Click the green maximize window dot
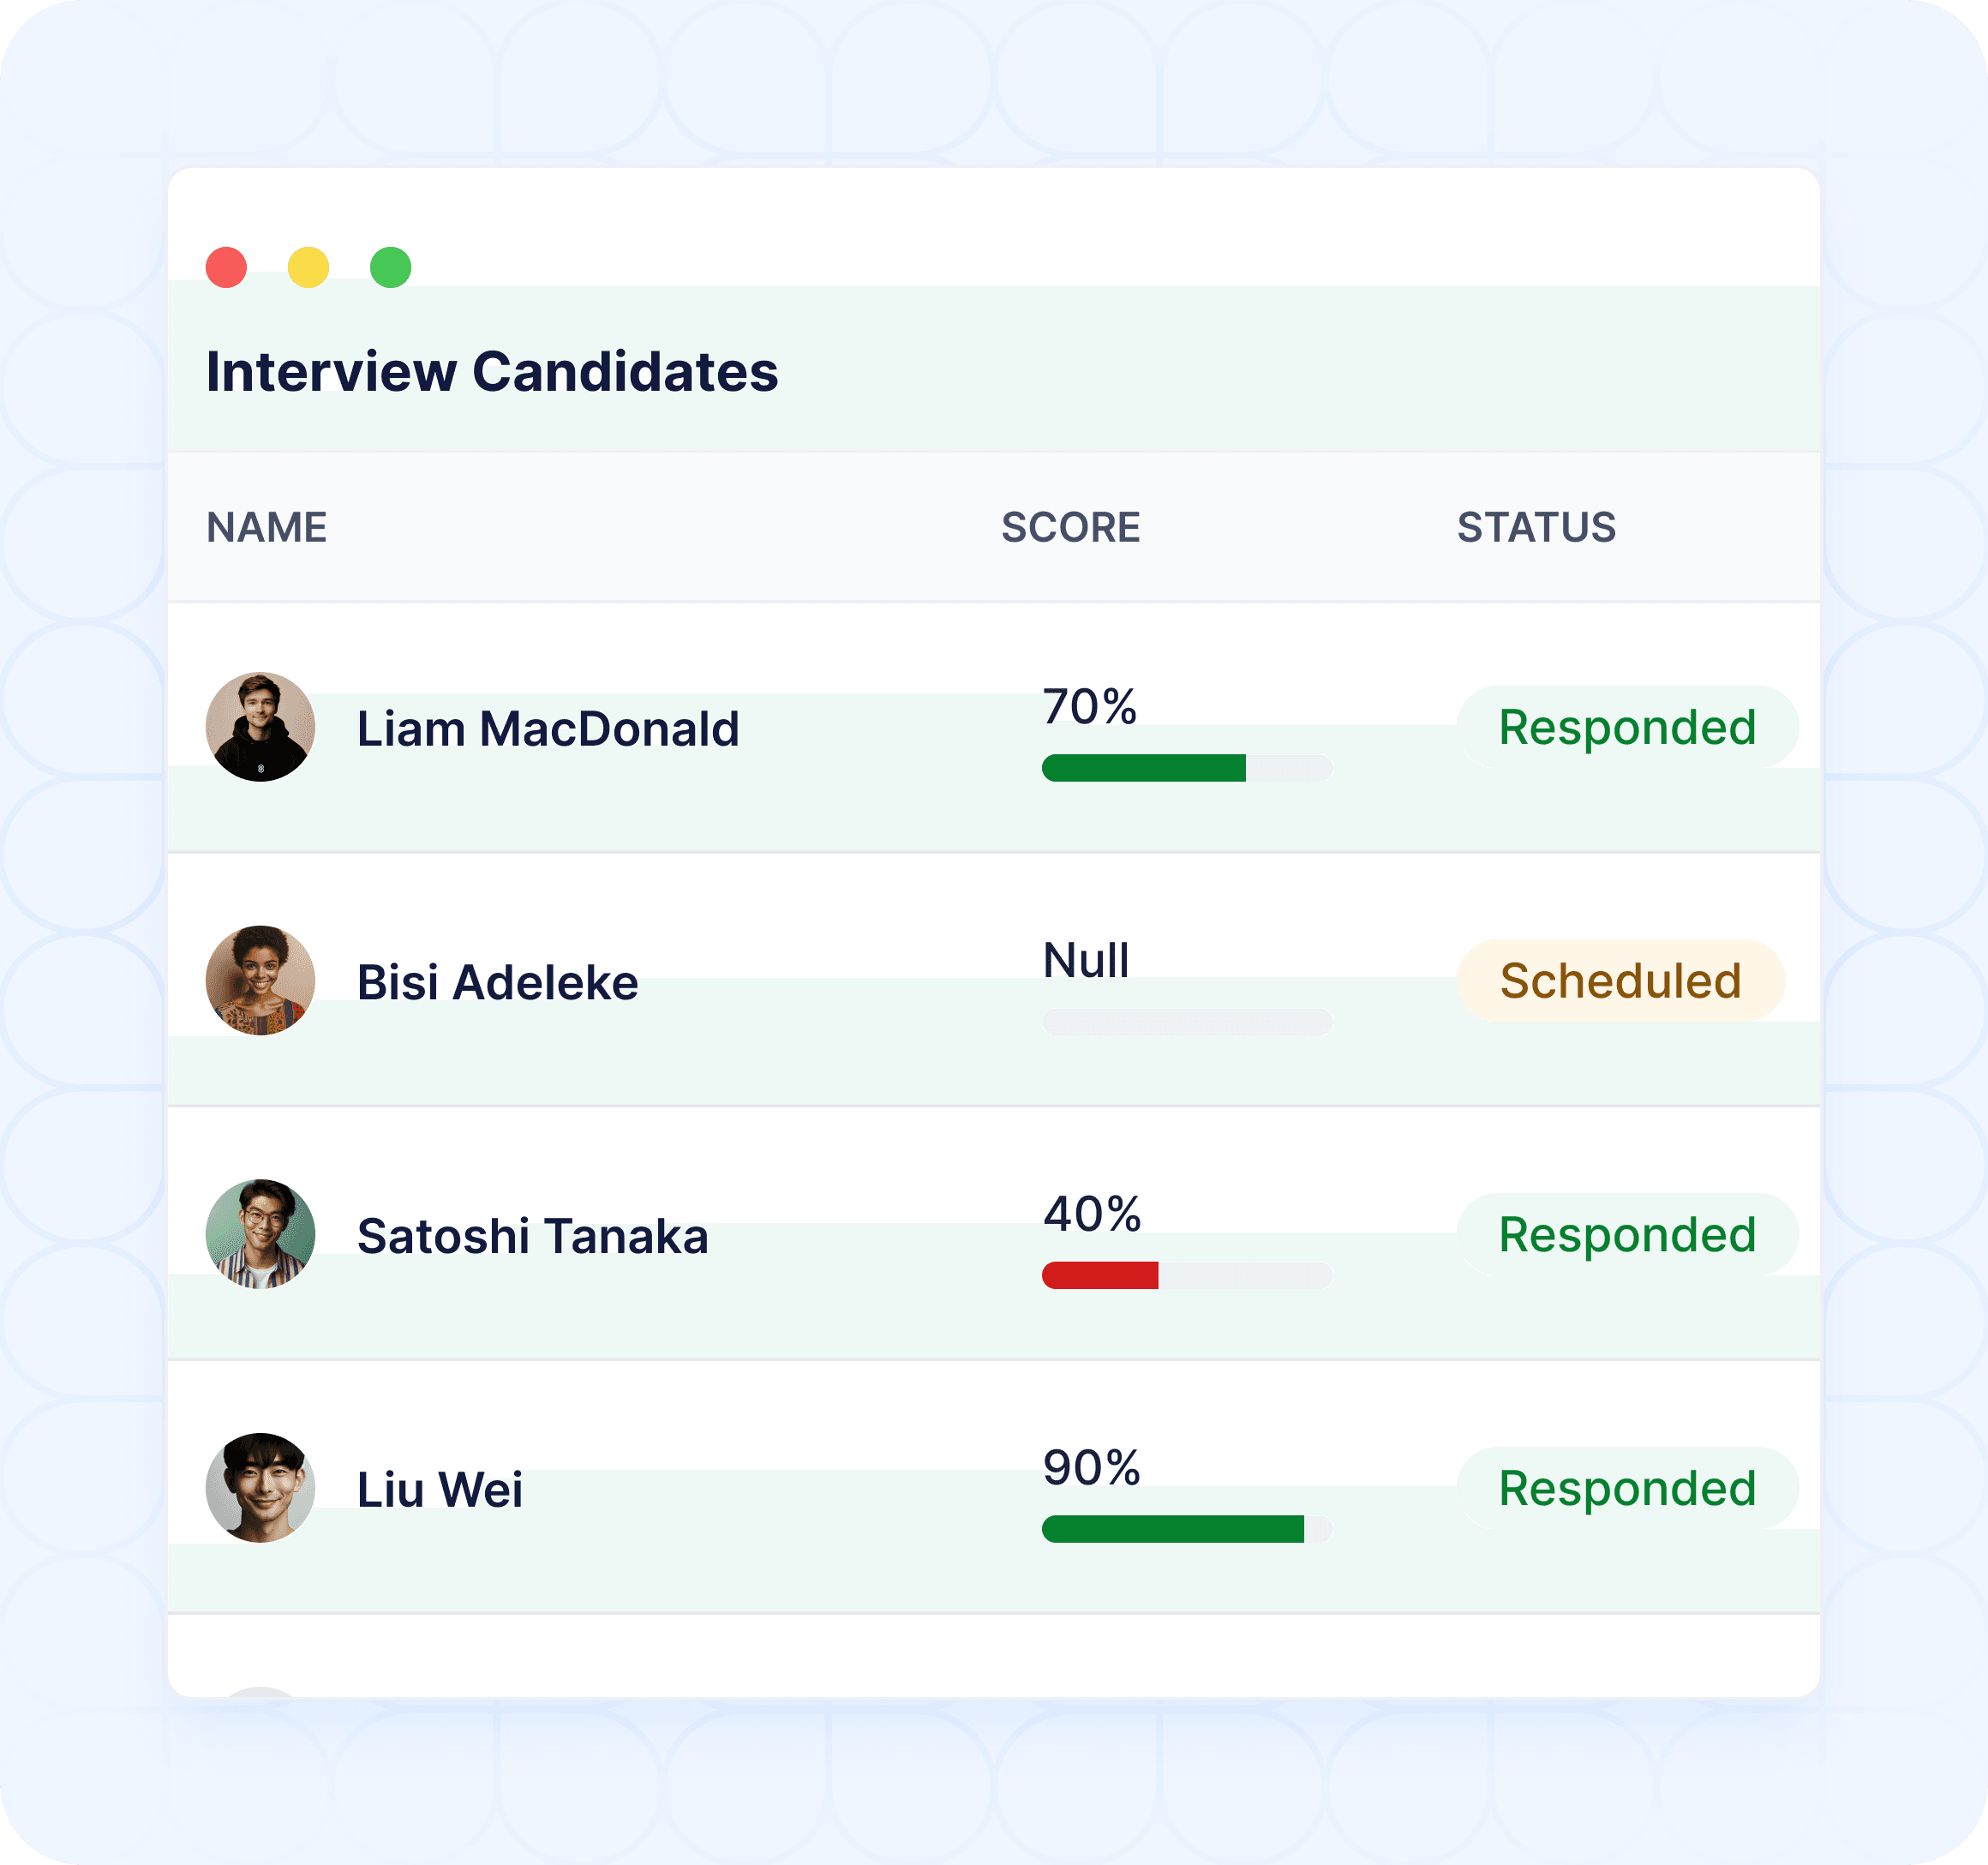The width and height of the screenshot is (1988, 1865). point(391,267)
